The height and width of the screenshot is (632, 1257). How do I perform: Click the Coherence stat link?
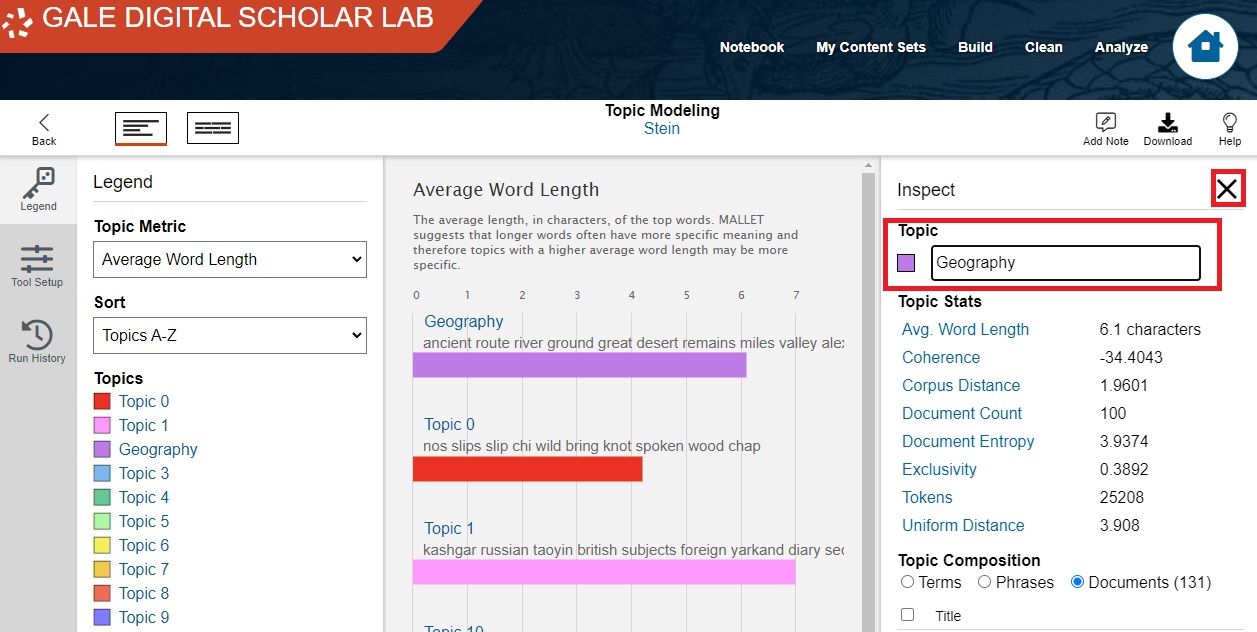pos(941,357)
